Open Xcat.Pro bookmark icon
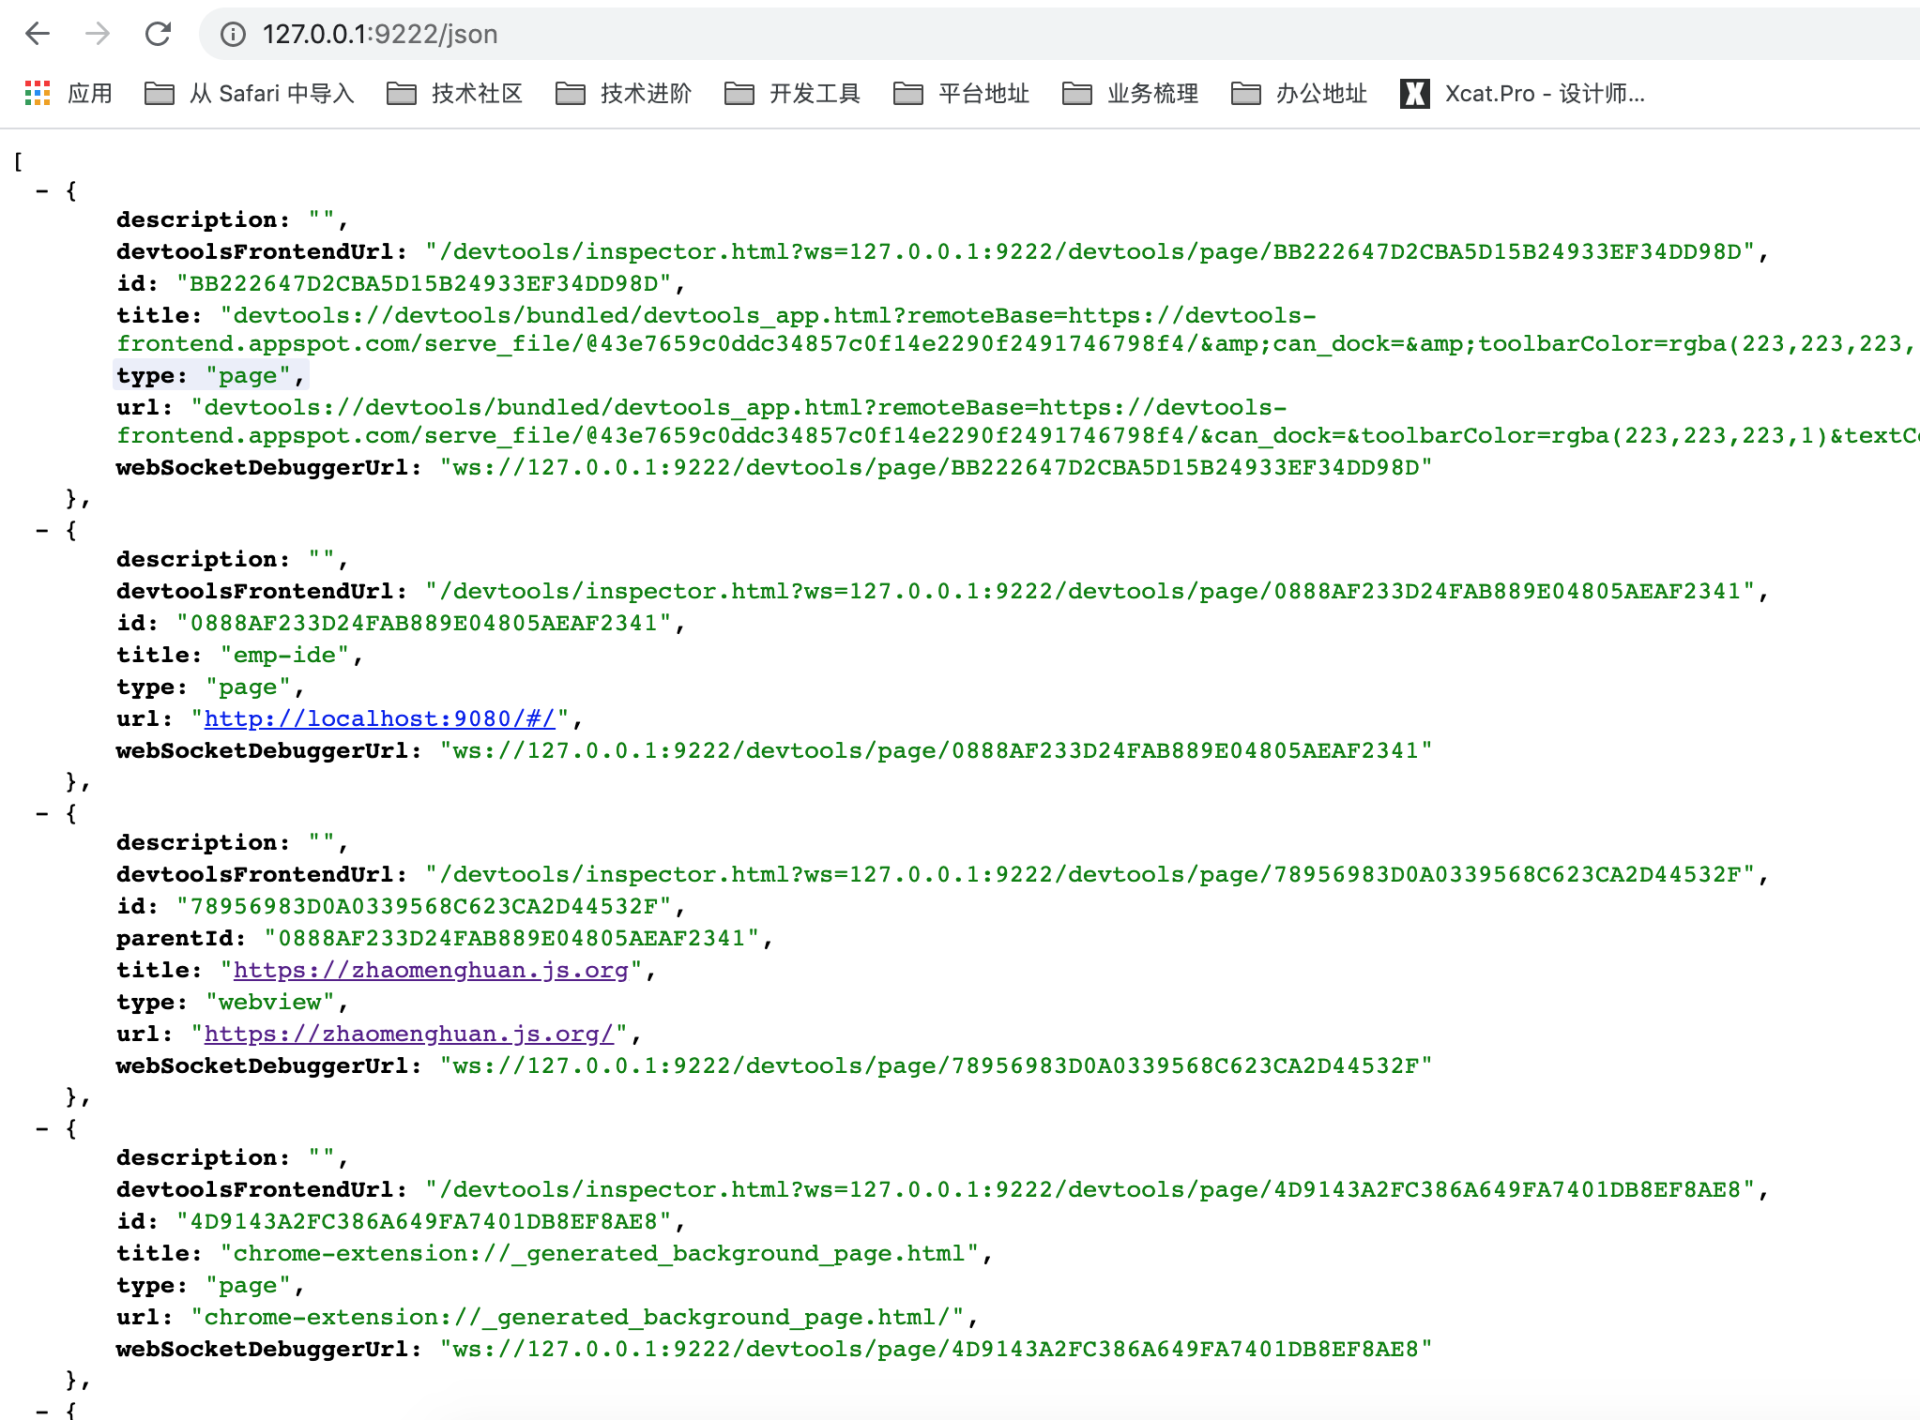 pyautogui.click(x=1414, y=93)
